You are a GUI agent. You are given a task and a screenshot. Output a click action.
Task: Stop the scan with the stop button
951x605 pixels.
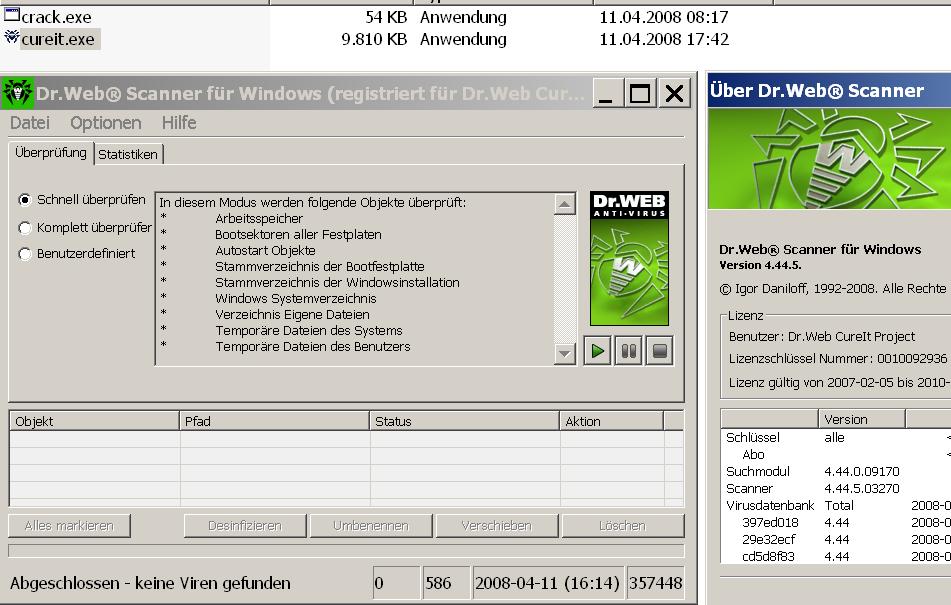click(659, 351)
